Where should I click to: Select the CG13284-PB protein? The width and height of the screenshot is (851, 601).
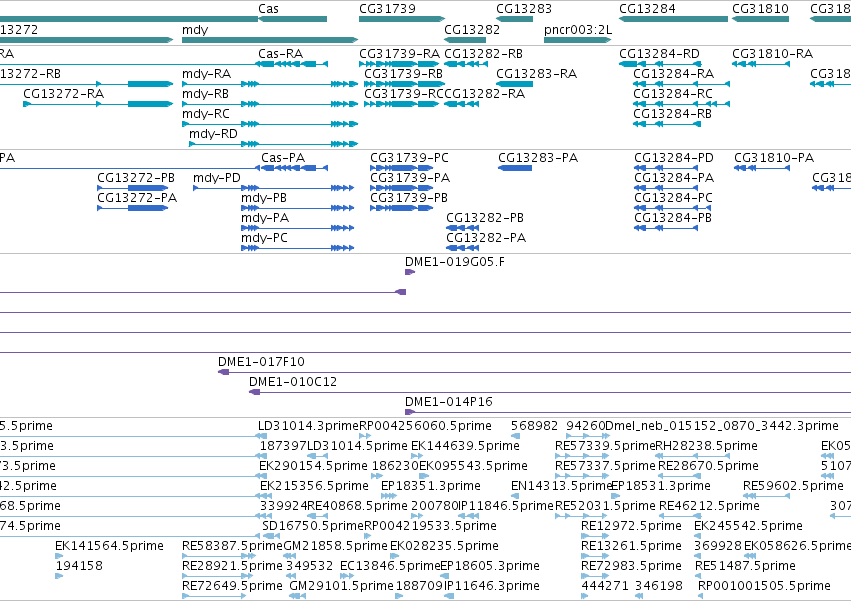click(x=666, y=229)
